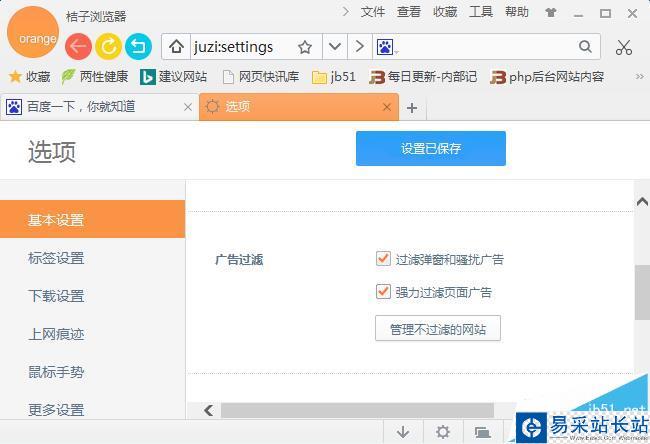650x444 pixels.
Task: Select 基本设置 in sidebar
Action: tap(92, 219)
